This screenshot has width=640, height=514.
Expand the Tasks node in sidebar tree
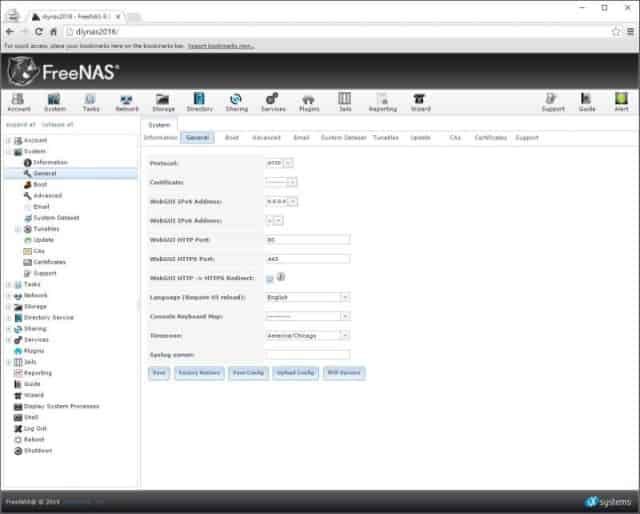coord(9,285)
